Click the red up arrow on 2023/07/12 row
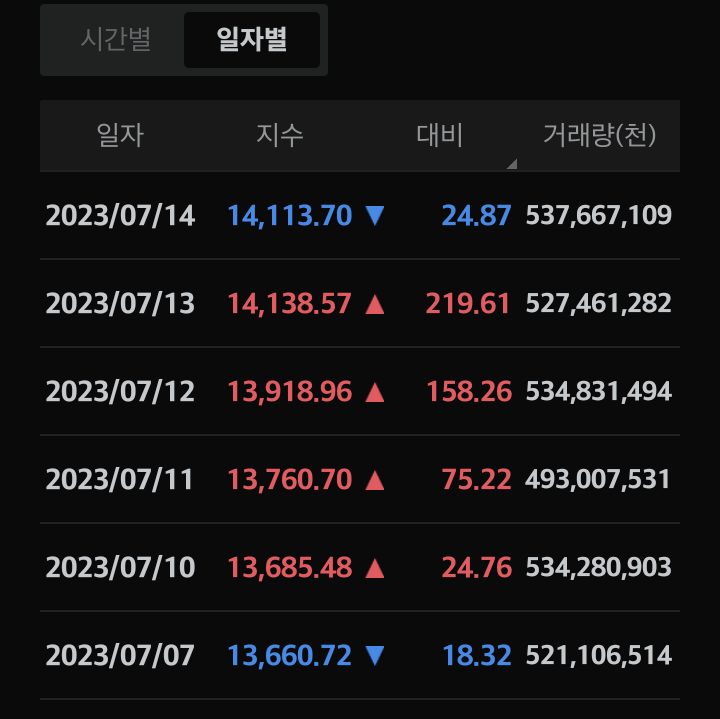This screenshot has width=720, height=719. point(375,392)
